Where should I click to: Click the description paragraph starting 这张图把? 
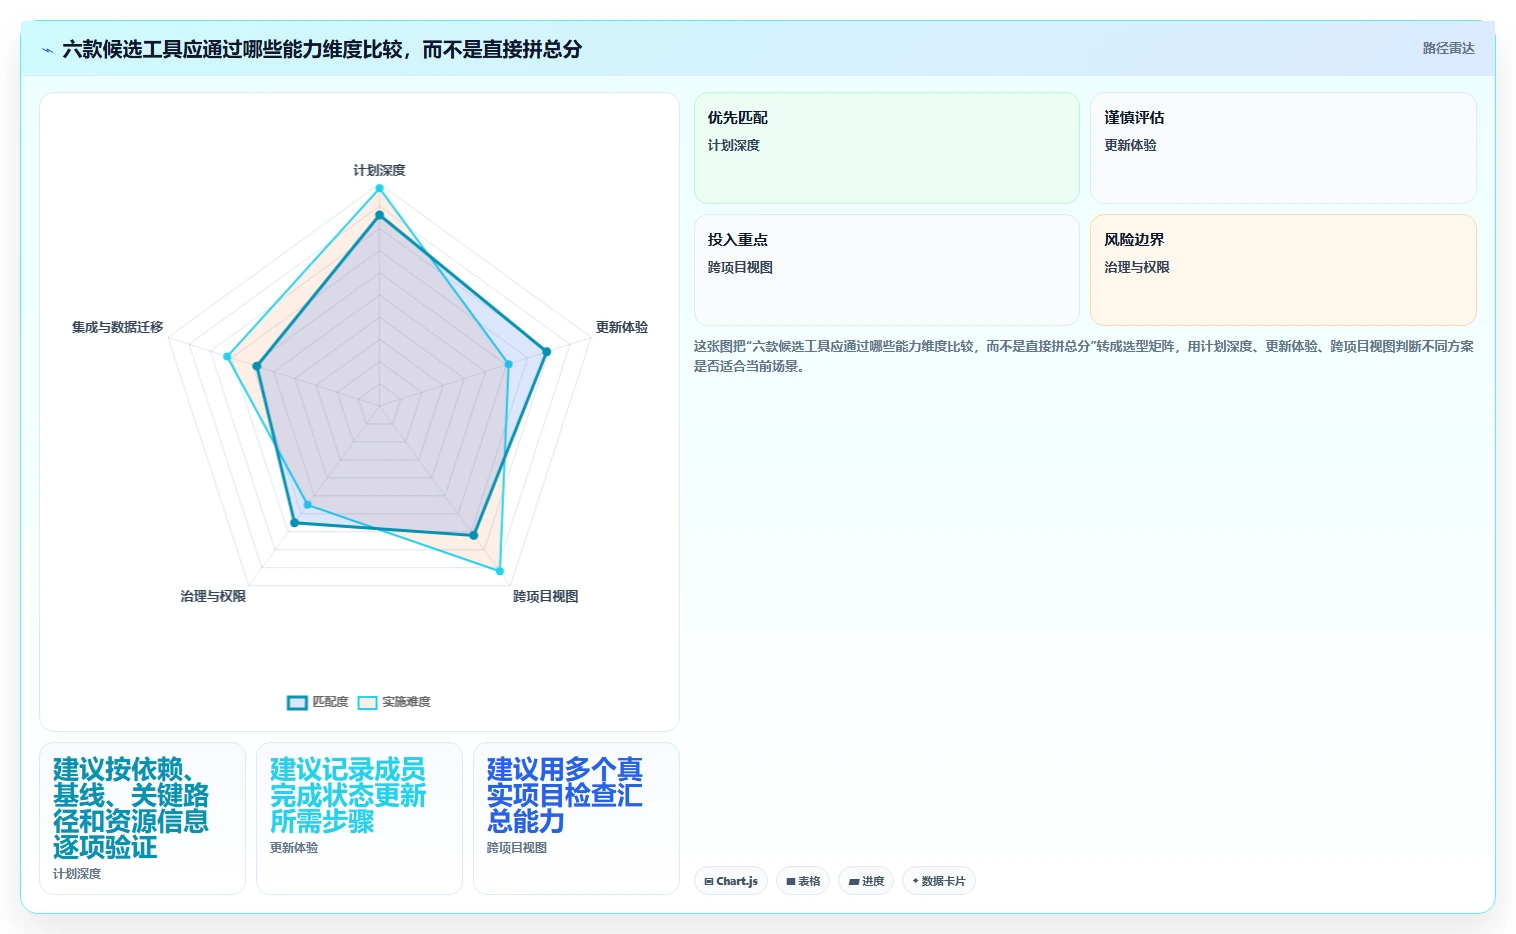(1084, 356)
